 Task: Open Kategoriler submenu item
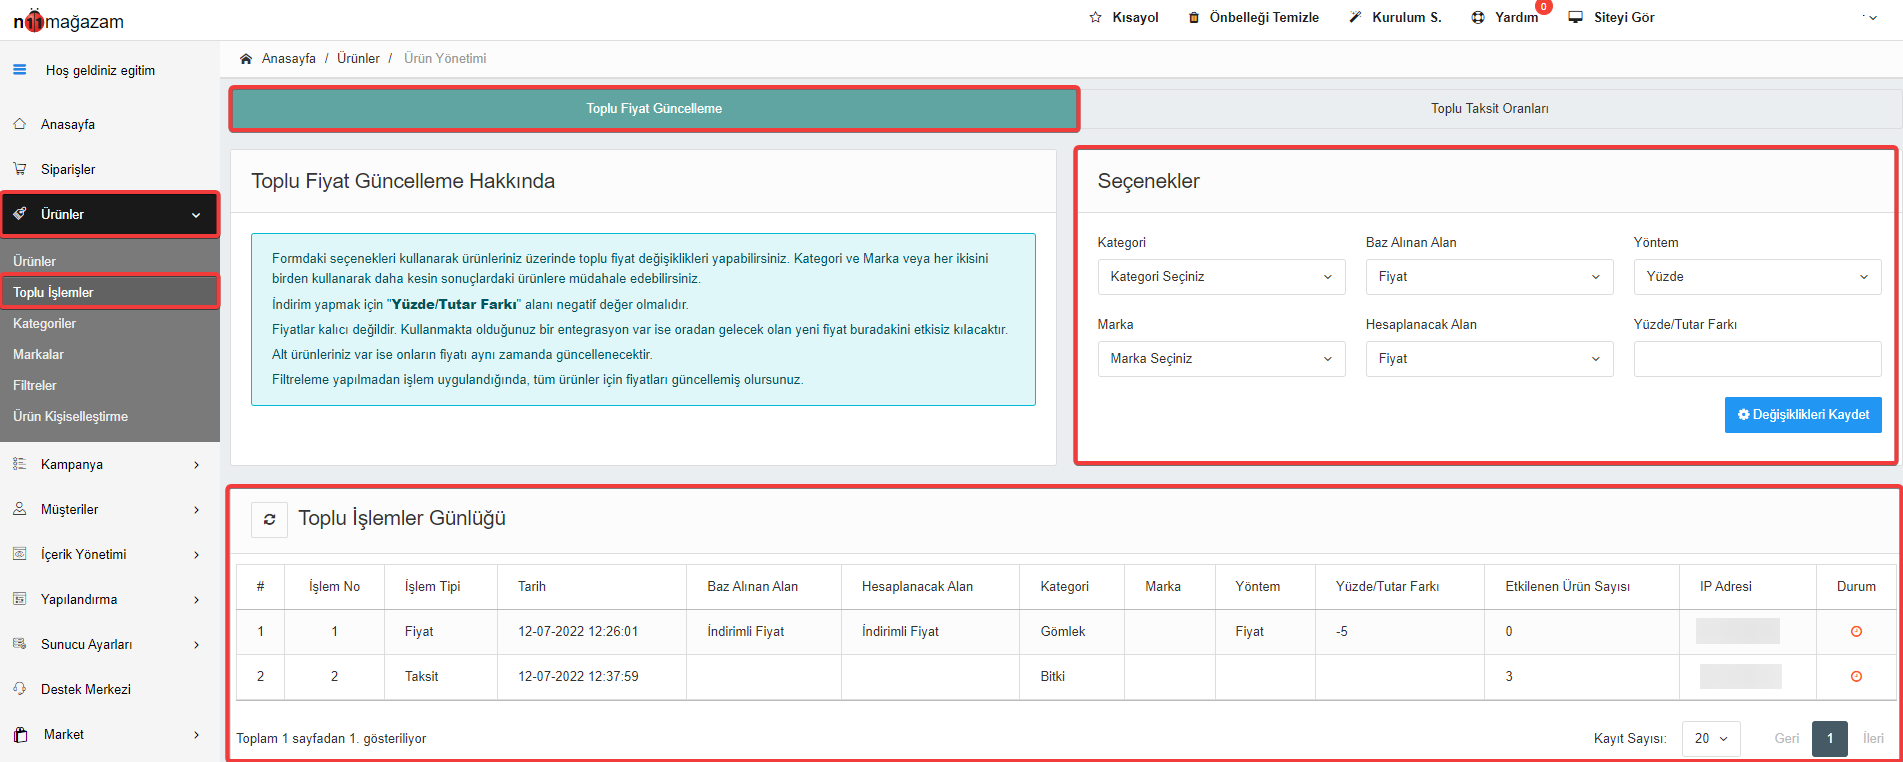click(44, 323)
